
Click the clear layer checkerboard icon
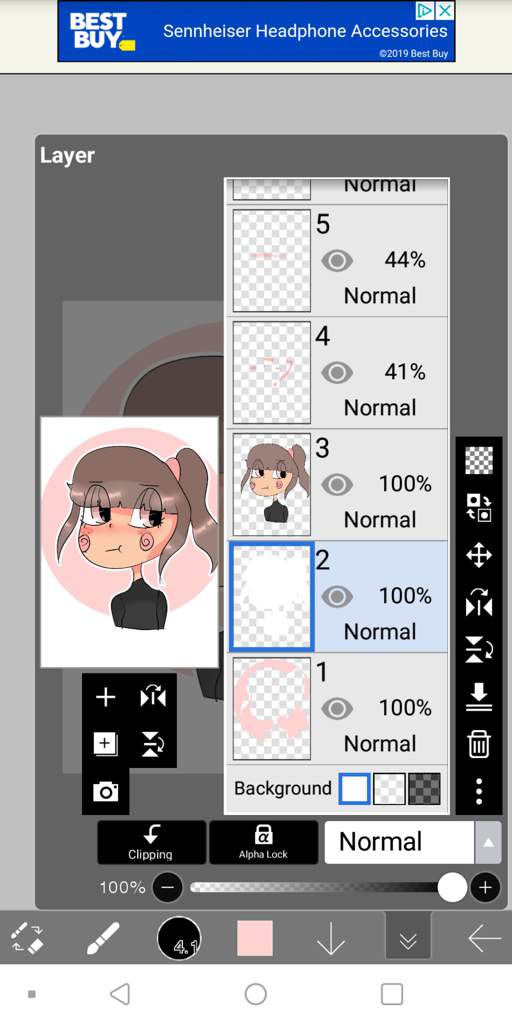point(479,460)
